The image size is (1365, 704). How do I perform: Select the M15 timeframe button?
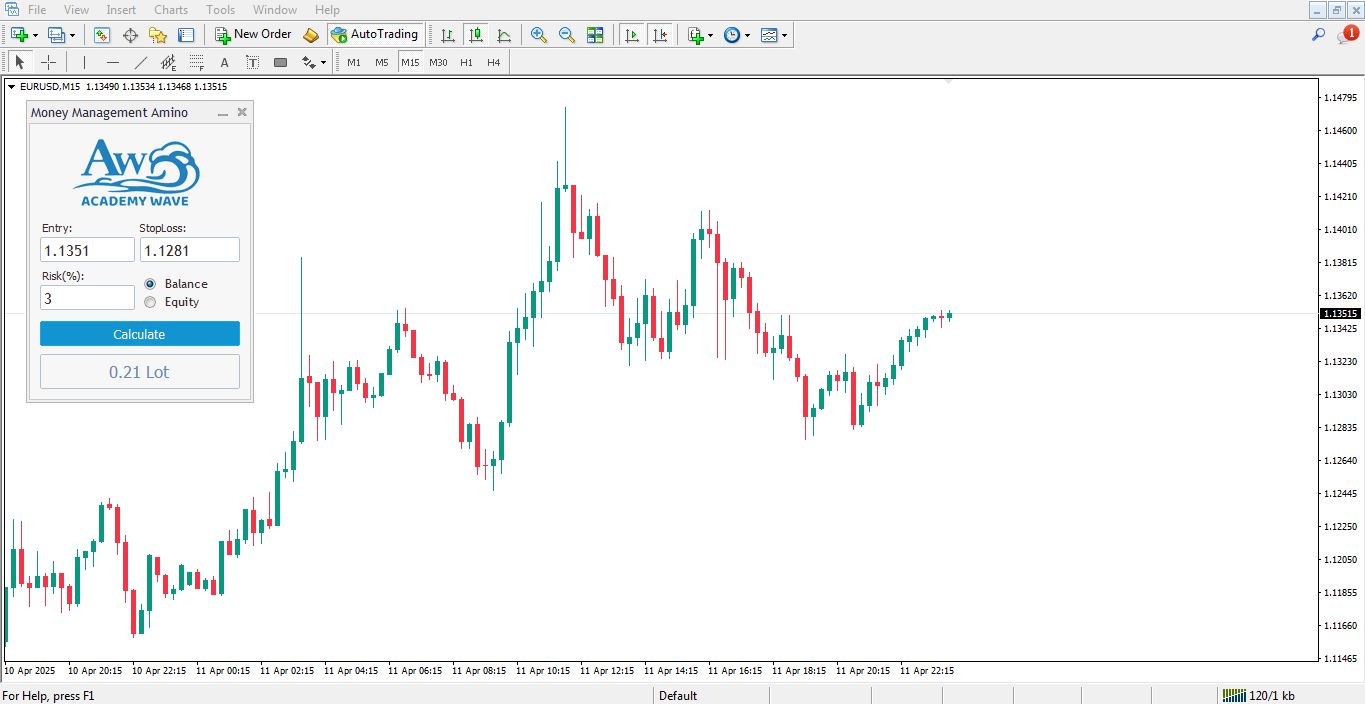410,62
